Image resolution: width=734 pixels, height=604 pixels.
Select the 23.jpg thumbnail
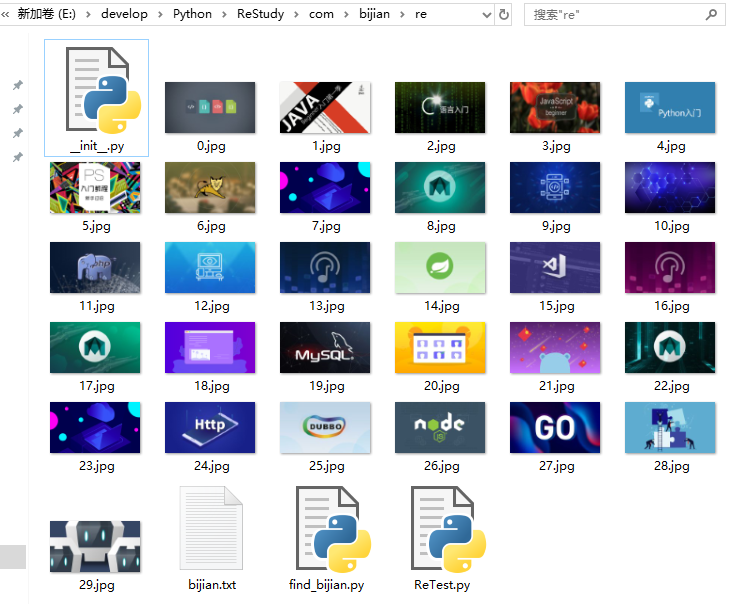[95, 427]
